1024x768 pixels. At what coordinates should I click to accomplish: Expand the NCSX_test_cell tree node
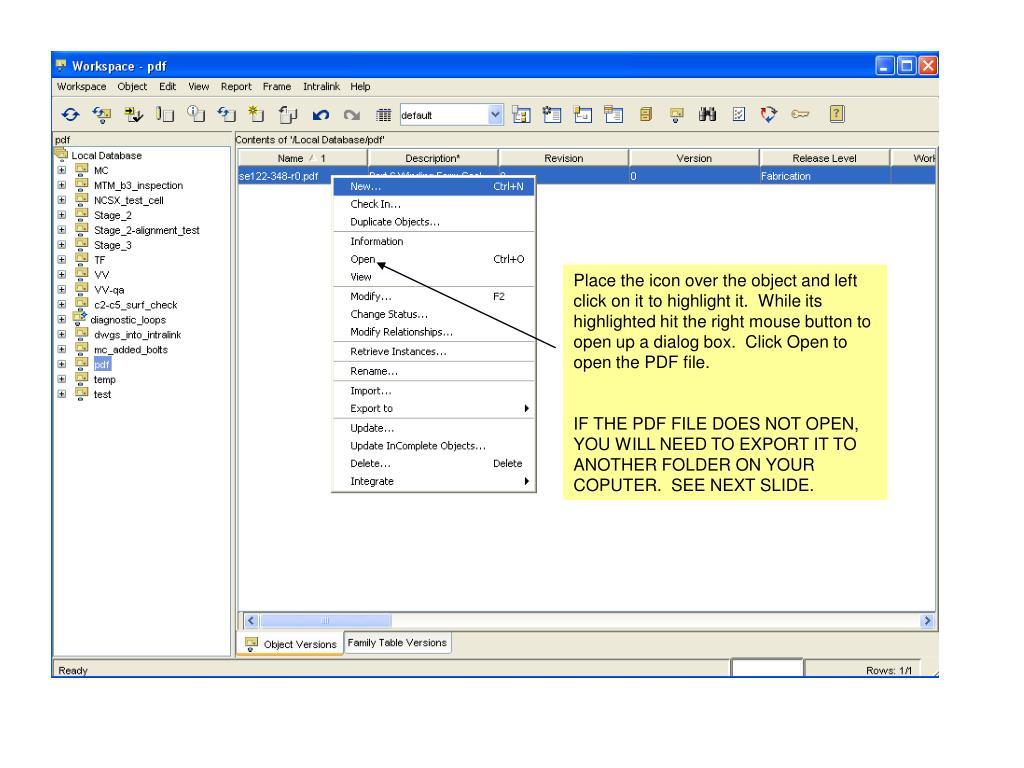(62, 200)
